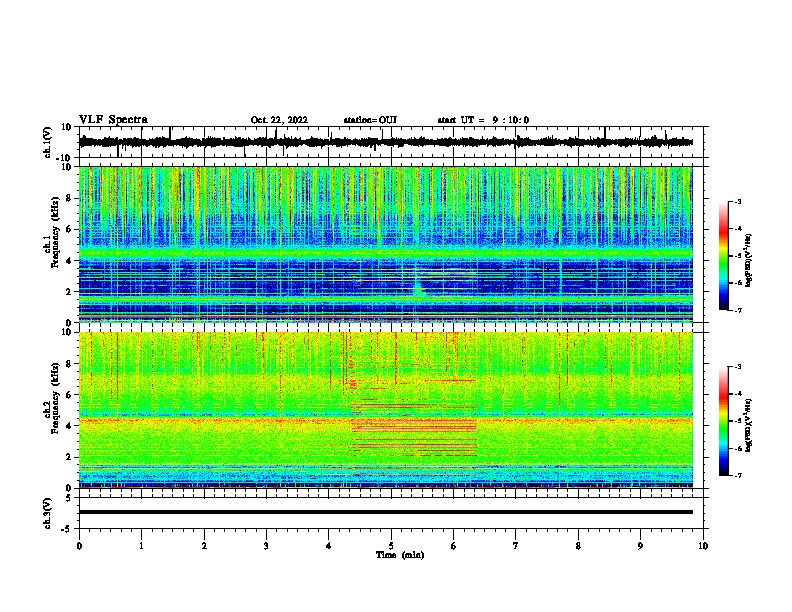Click the ch.2 color scale bar

coord(723,421)
